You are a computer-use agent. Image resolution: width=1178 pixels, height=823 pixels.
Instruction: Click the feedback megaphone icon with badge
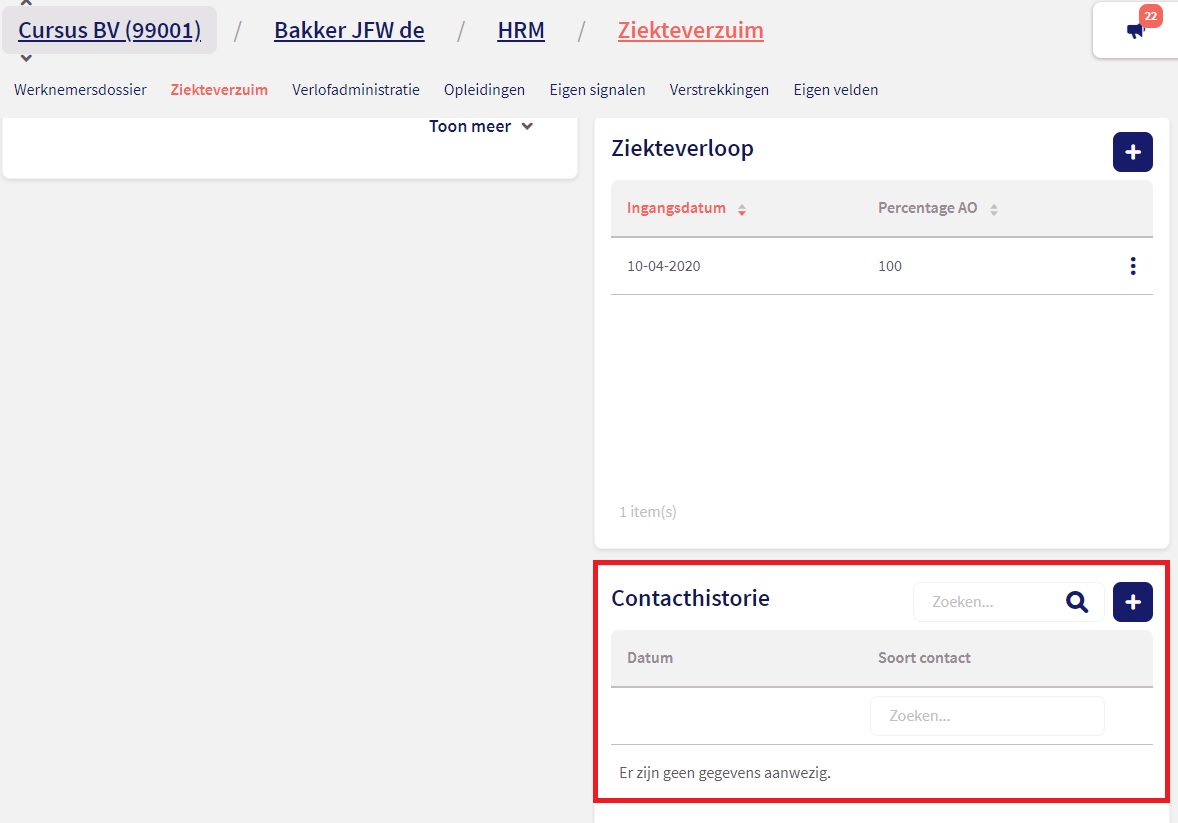click(x=1136, y=31)
